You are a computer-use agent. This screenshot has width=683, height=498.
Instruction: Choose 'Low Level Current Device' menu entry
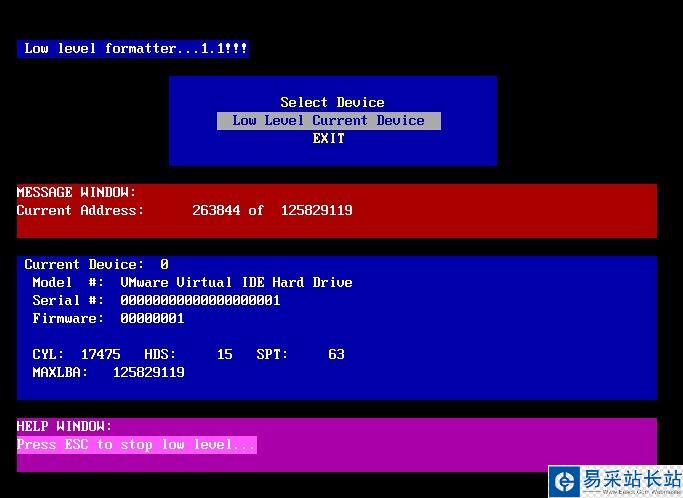coord(329,121)
